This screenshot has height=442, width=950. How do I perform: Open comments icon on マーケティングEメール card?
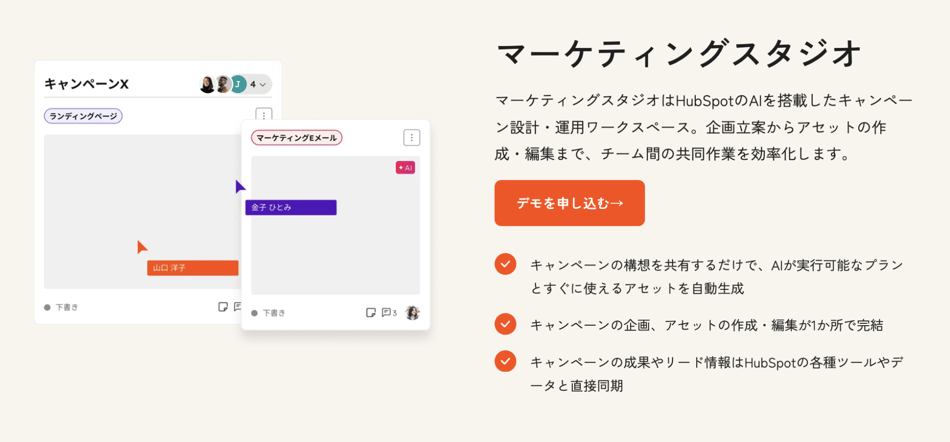tap(387, 313)
